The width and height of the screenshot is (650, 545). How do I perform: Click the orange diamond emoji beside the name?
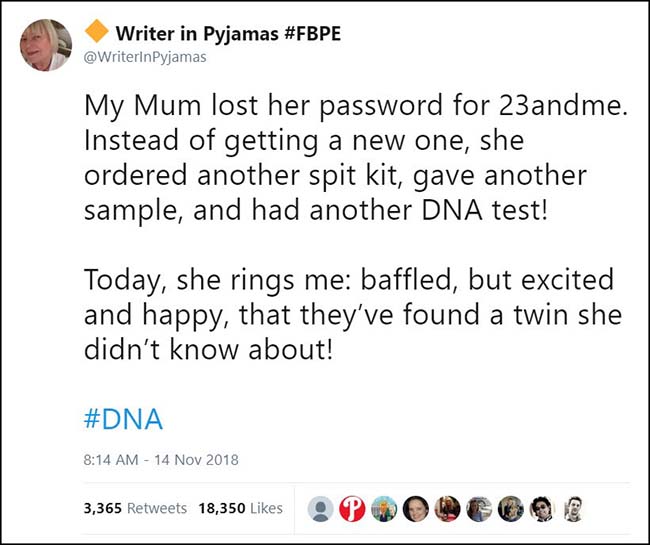click(x=97, y=34)
